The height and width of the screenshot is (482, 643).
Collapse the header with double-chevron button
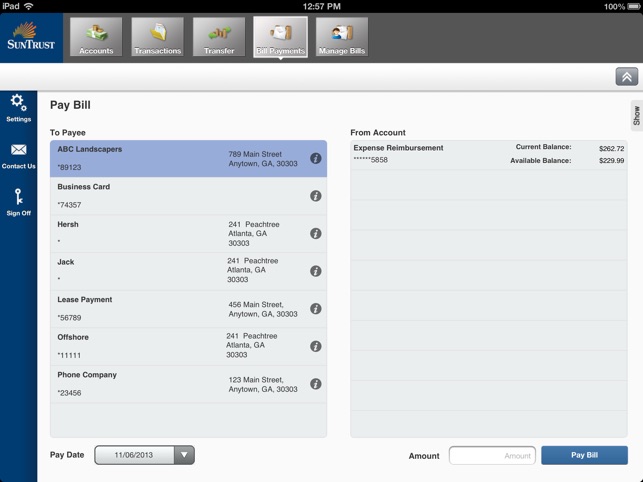[x=626, y=77]
